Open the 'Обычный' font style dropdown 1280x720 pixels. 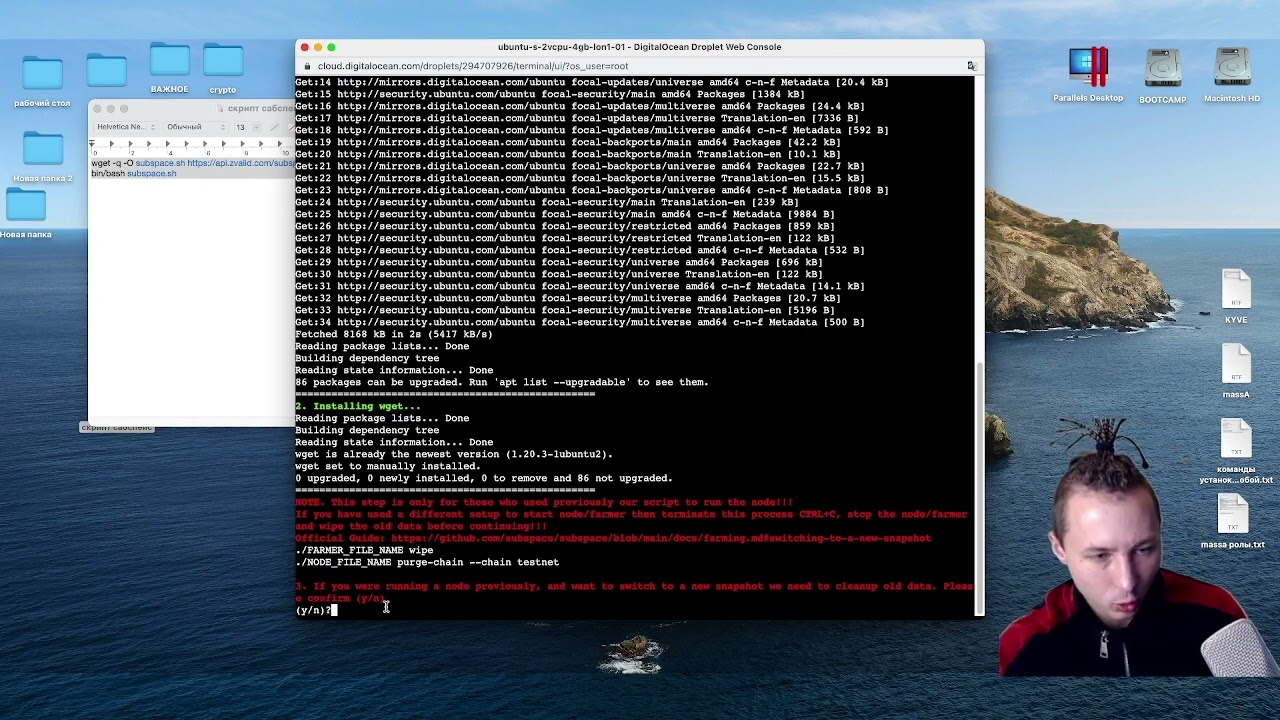(194, 127)
